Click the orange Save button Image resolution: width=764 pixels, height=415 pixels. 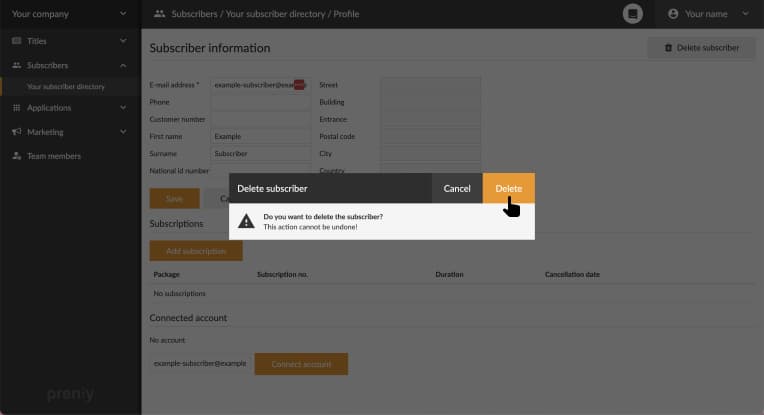(174, 198)
